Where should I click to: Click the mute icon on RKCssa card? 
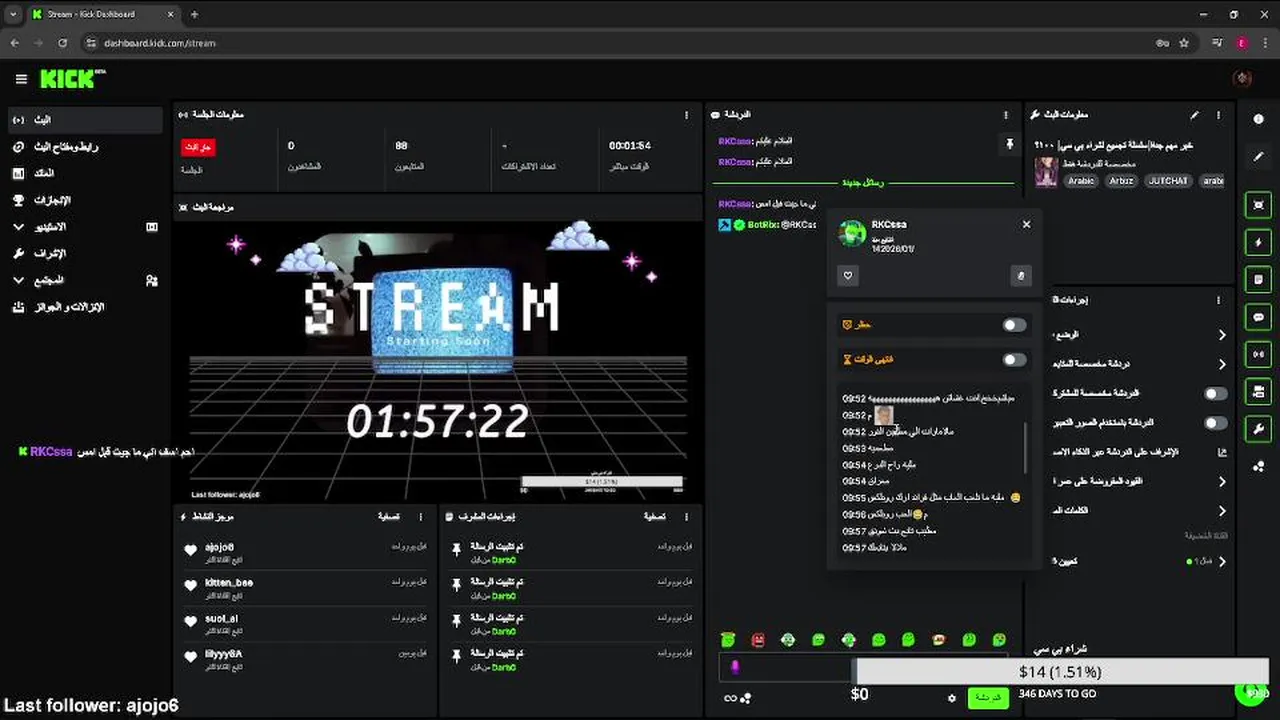(x=1020, y=276)
